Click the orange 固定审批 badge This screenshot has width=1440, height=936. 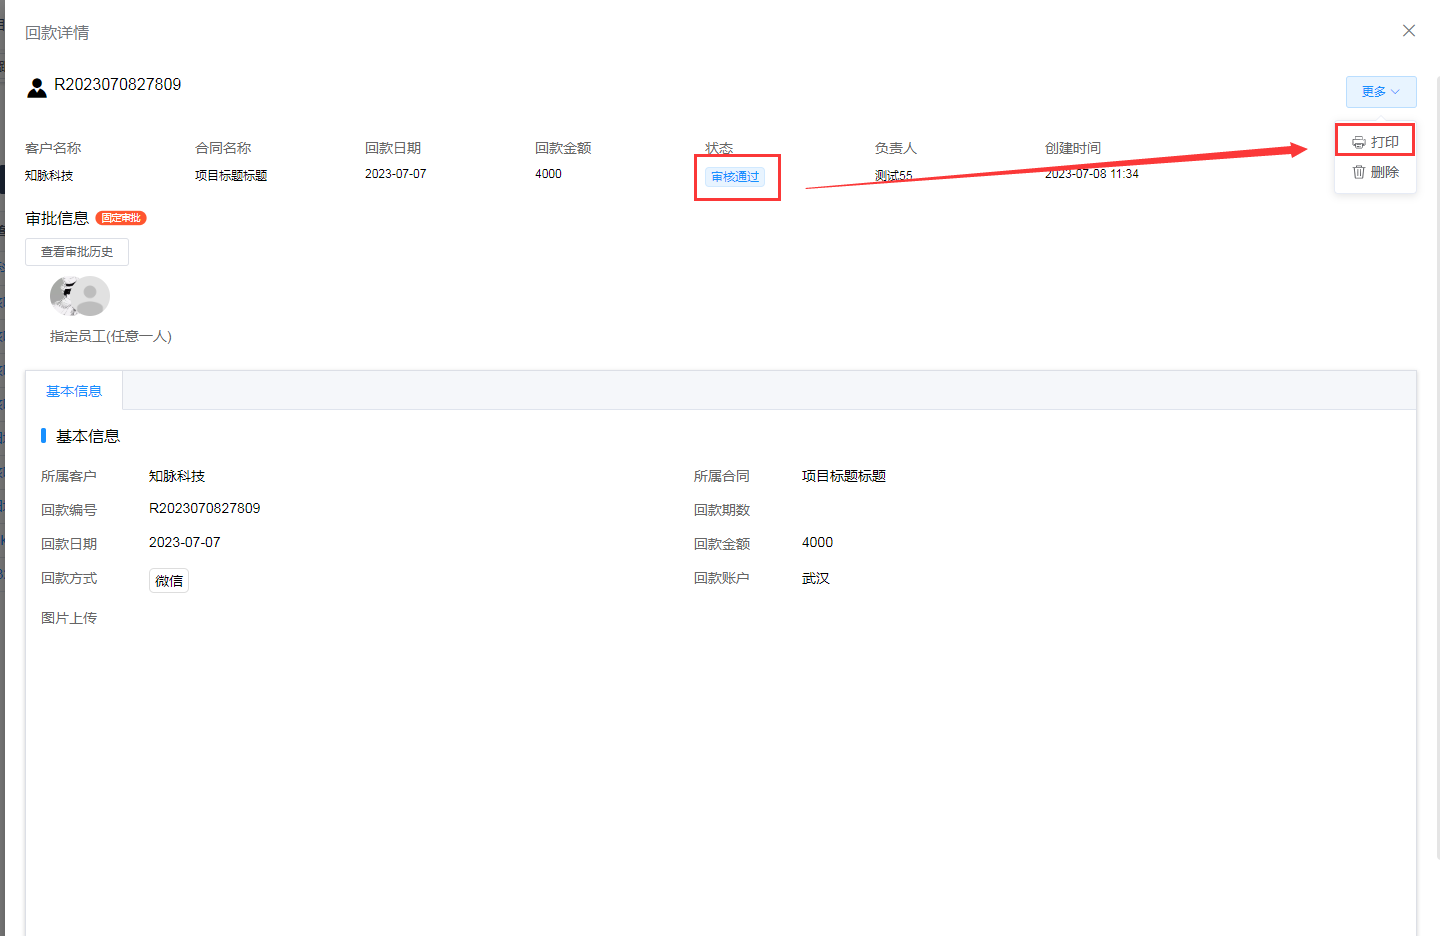[121, 218]
